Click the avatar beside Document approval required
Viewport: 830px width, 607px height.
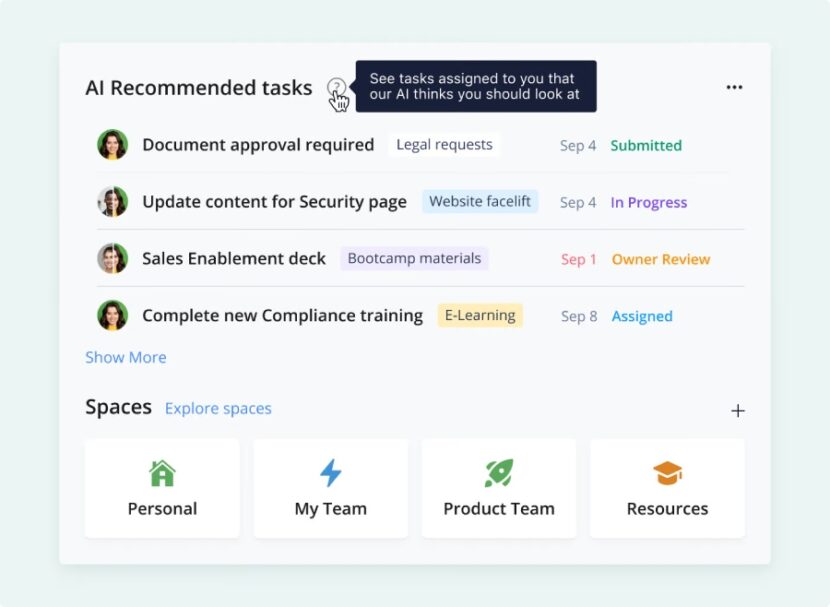(113, 144)
